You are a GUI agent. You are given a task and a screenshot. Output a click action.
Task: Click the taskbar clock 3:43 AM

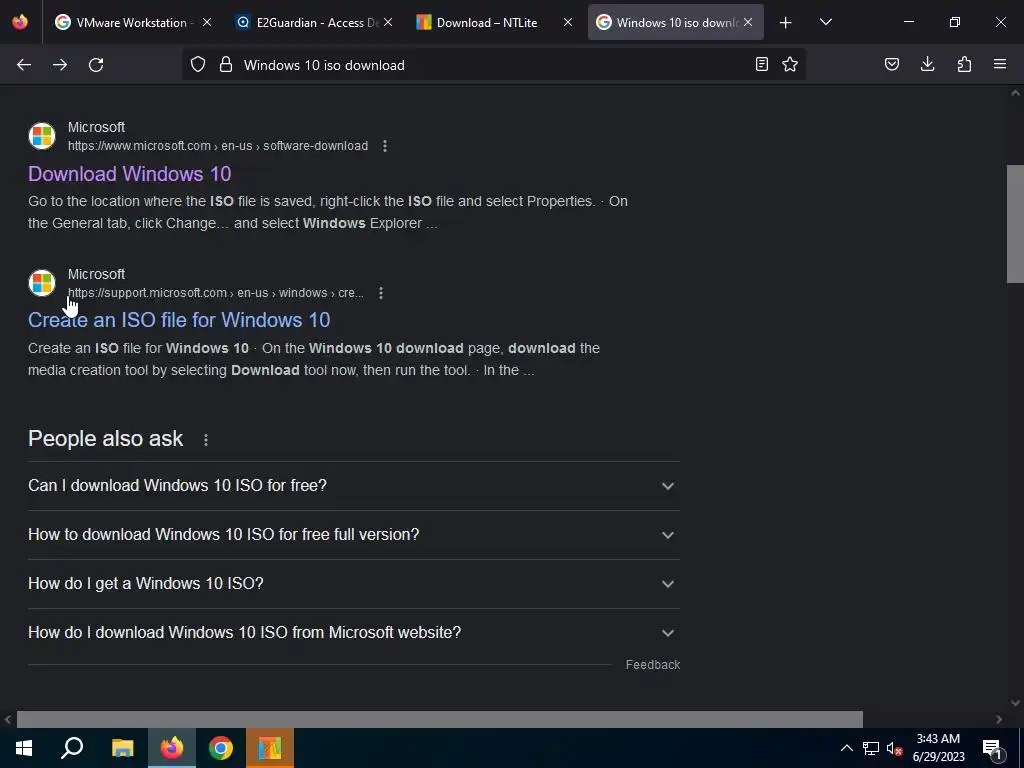938,739
